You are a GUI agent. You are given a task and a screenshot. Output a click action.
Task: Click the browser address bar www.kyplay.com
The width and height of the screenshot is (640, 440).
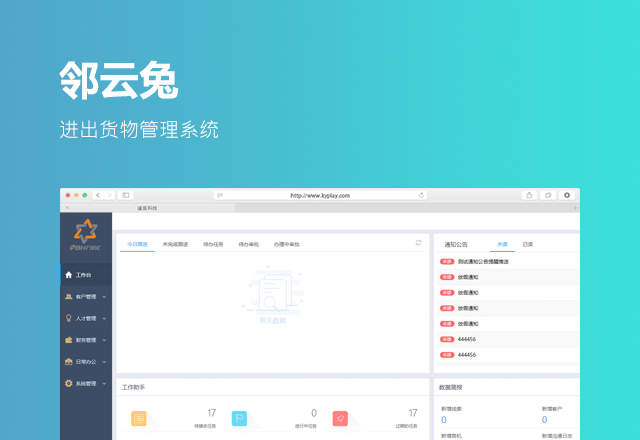coord(320,196)
